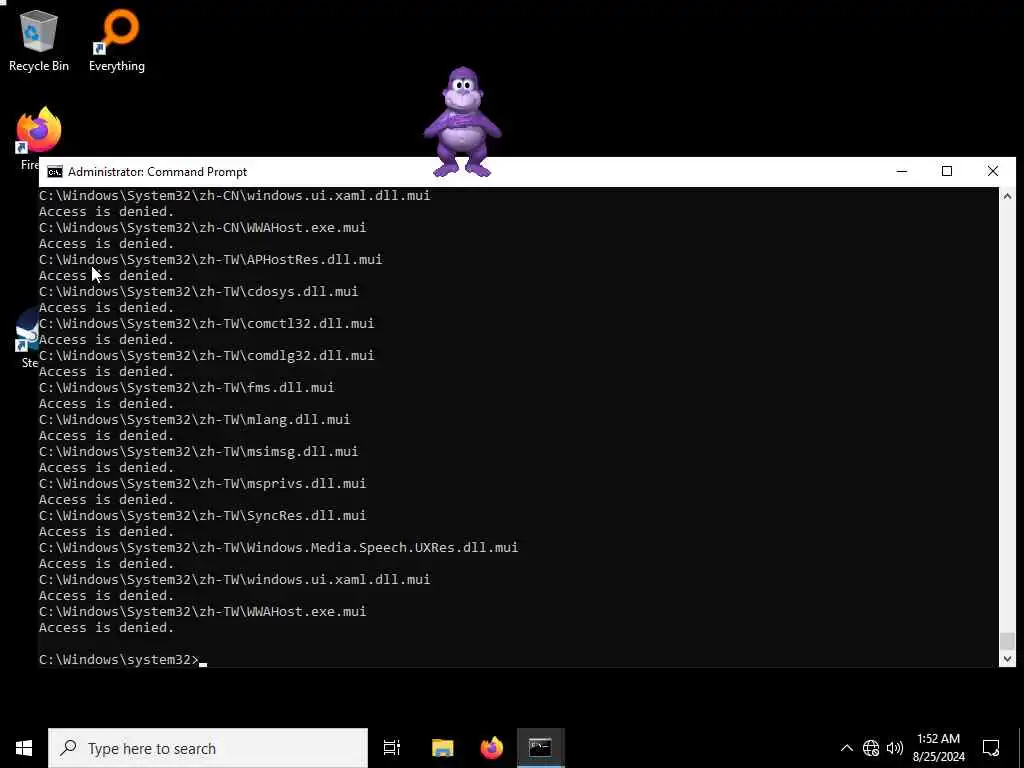Screen dimensions: 1024x768
Task: Open the Everything search desktop icon
Action: (x=117, y=40)
